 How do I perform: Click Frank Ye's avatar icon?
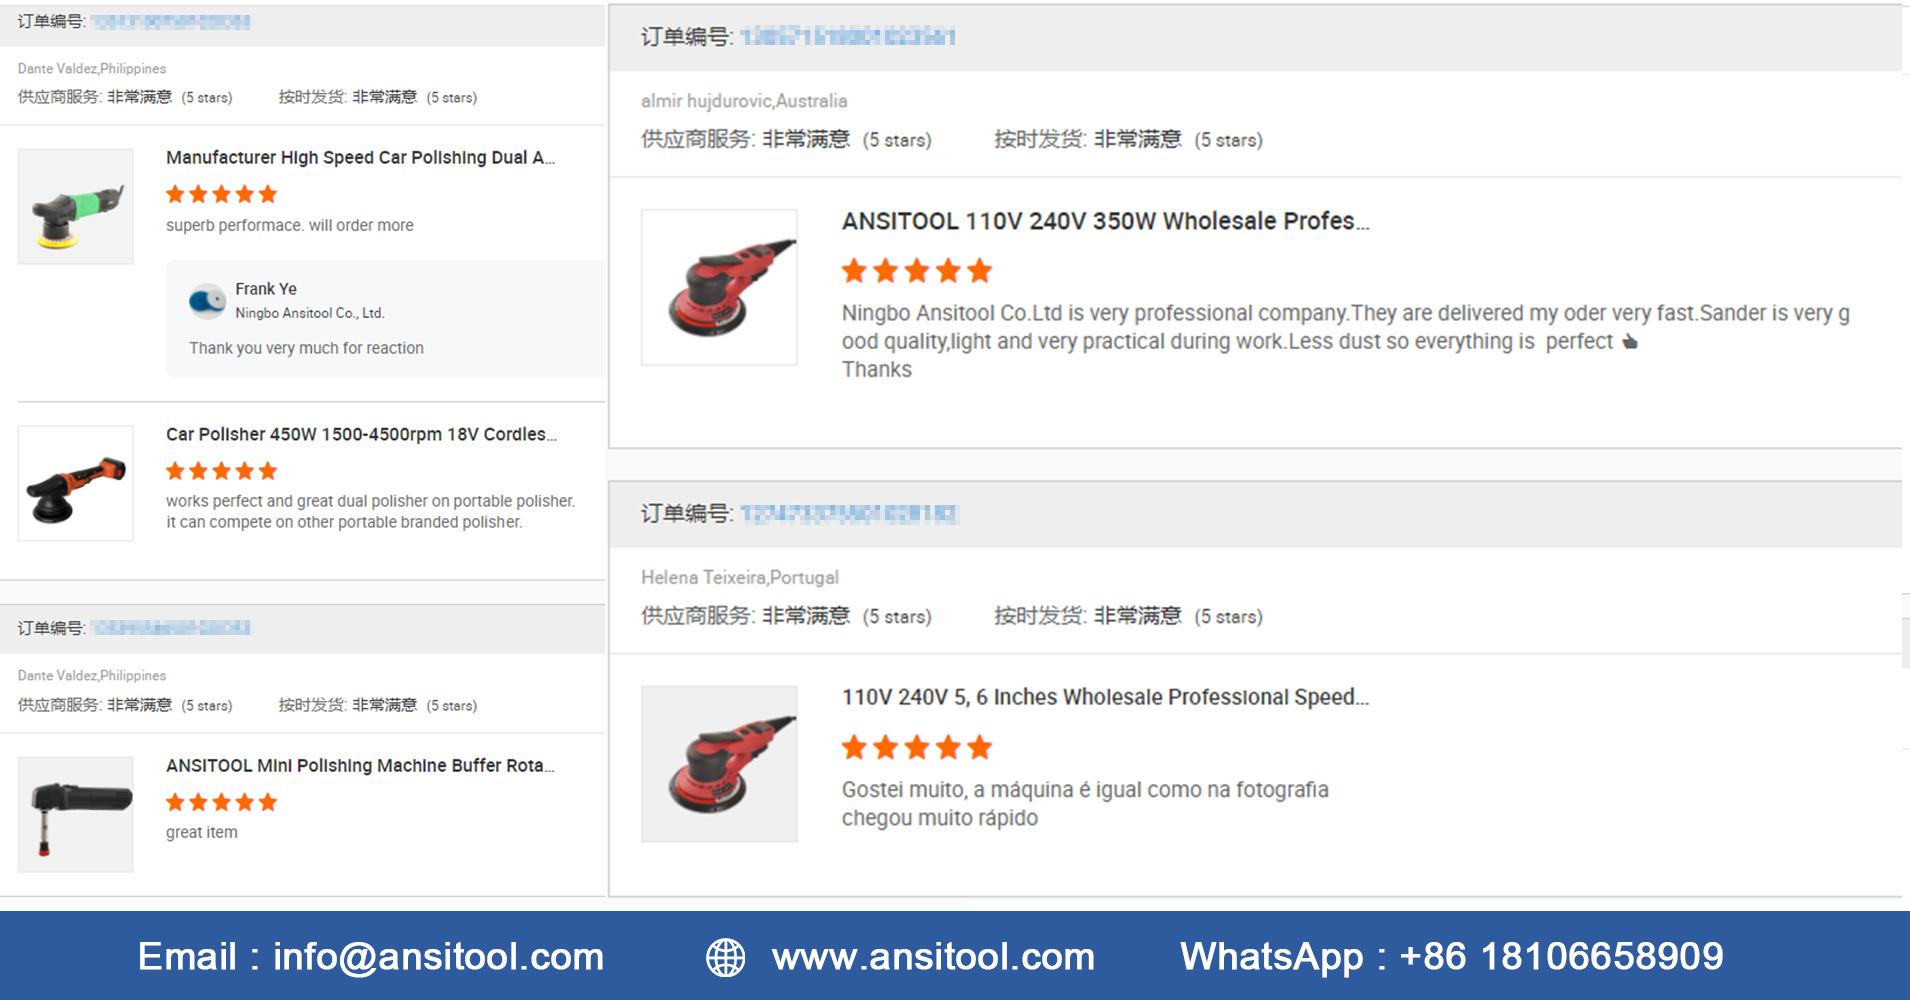[207, 300]
